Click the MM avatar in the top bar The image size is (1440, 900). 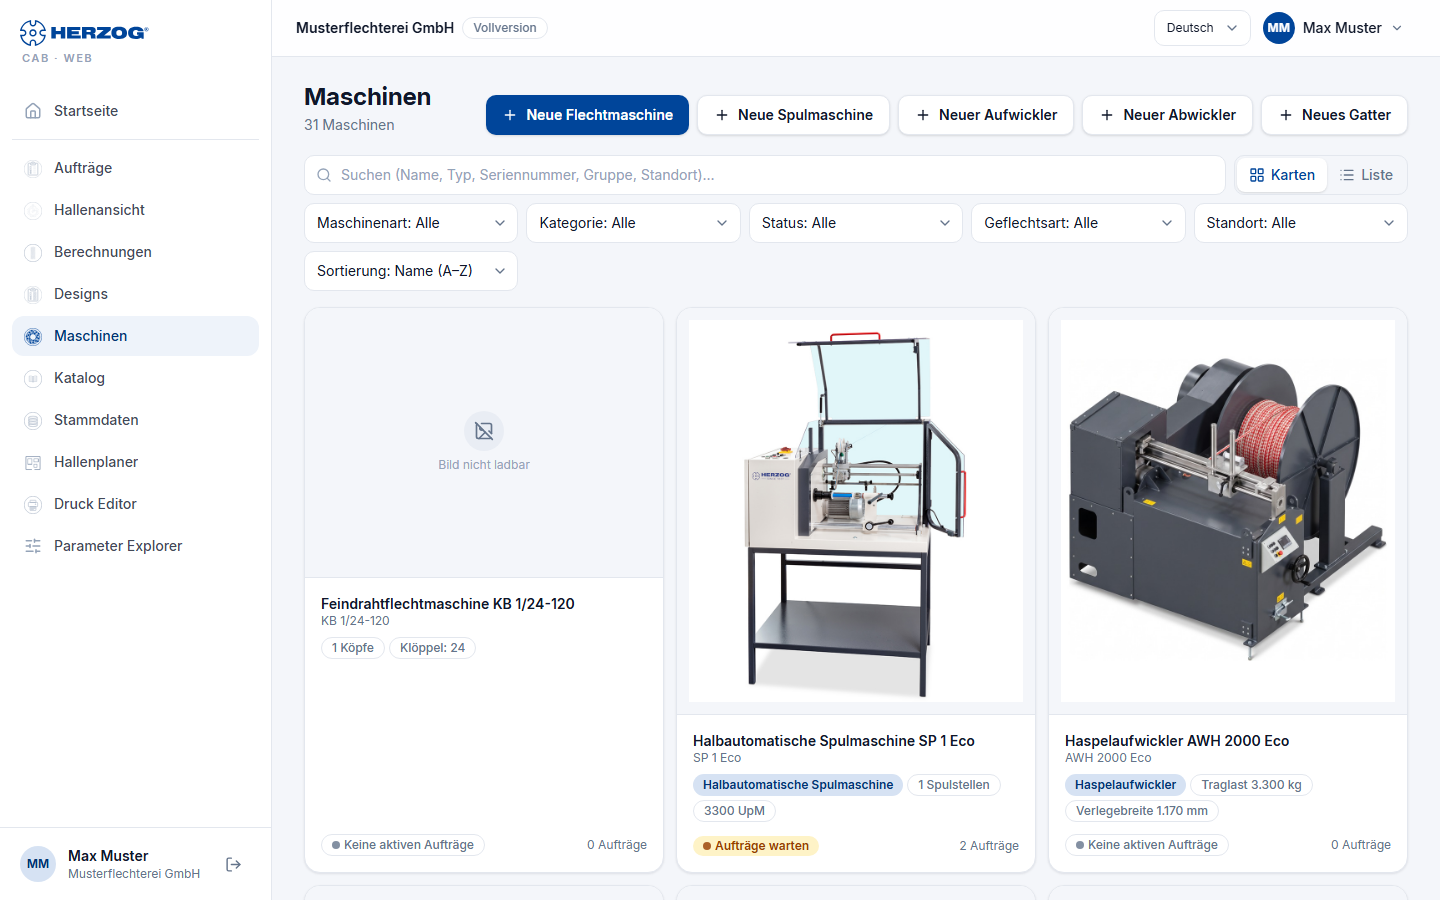(1279, 28)
